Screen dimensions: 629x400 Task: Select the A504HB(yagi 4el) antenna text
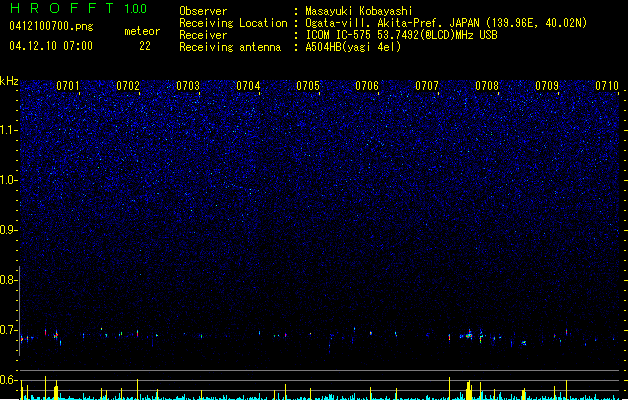pos(353,47)
